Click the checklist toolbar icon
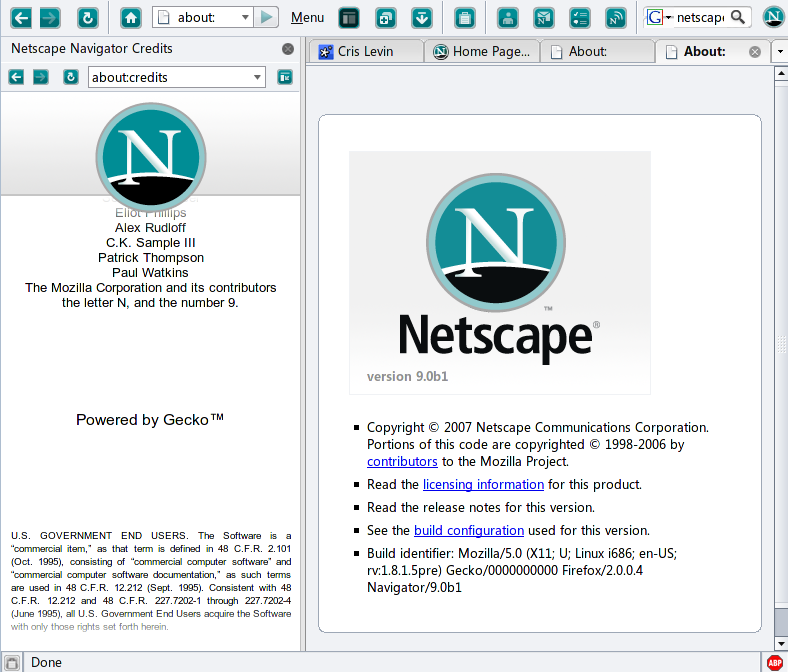Screen dimensions: 788x672 coord(579,18)
